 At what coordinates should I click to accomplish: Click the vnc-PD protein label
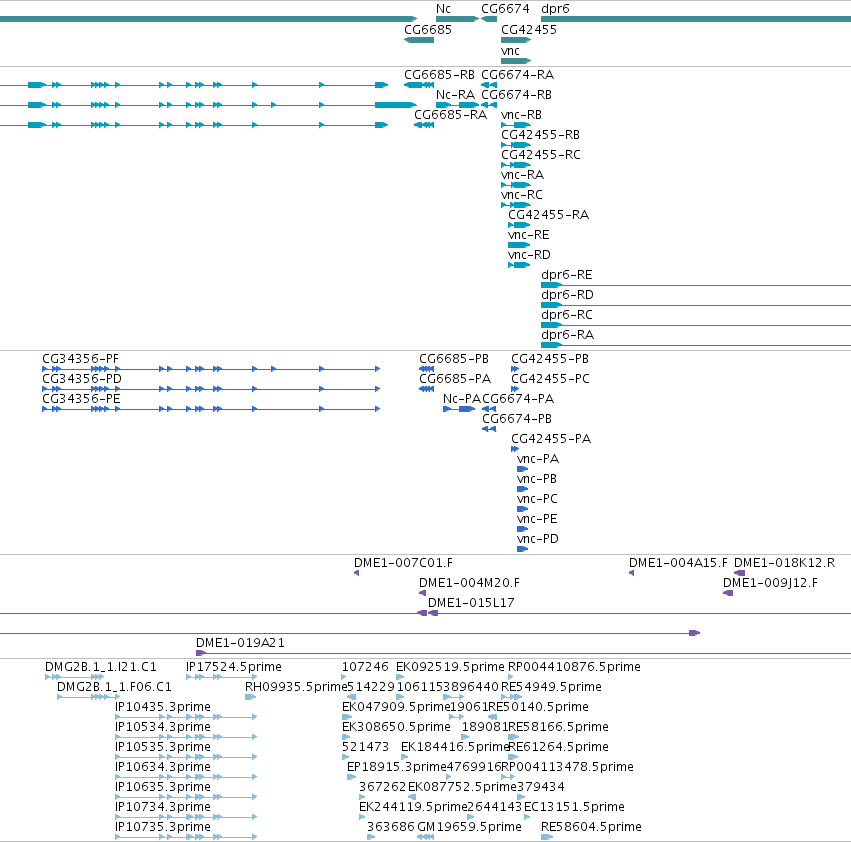(538, 539)
